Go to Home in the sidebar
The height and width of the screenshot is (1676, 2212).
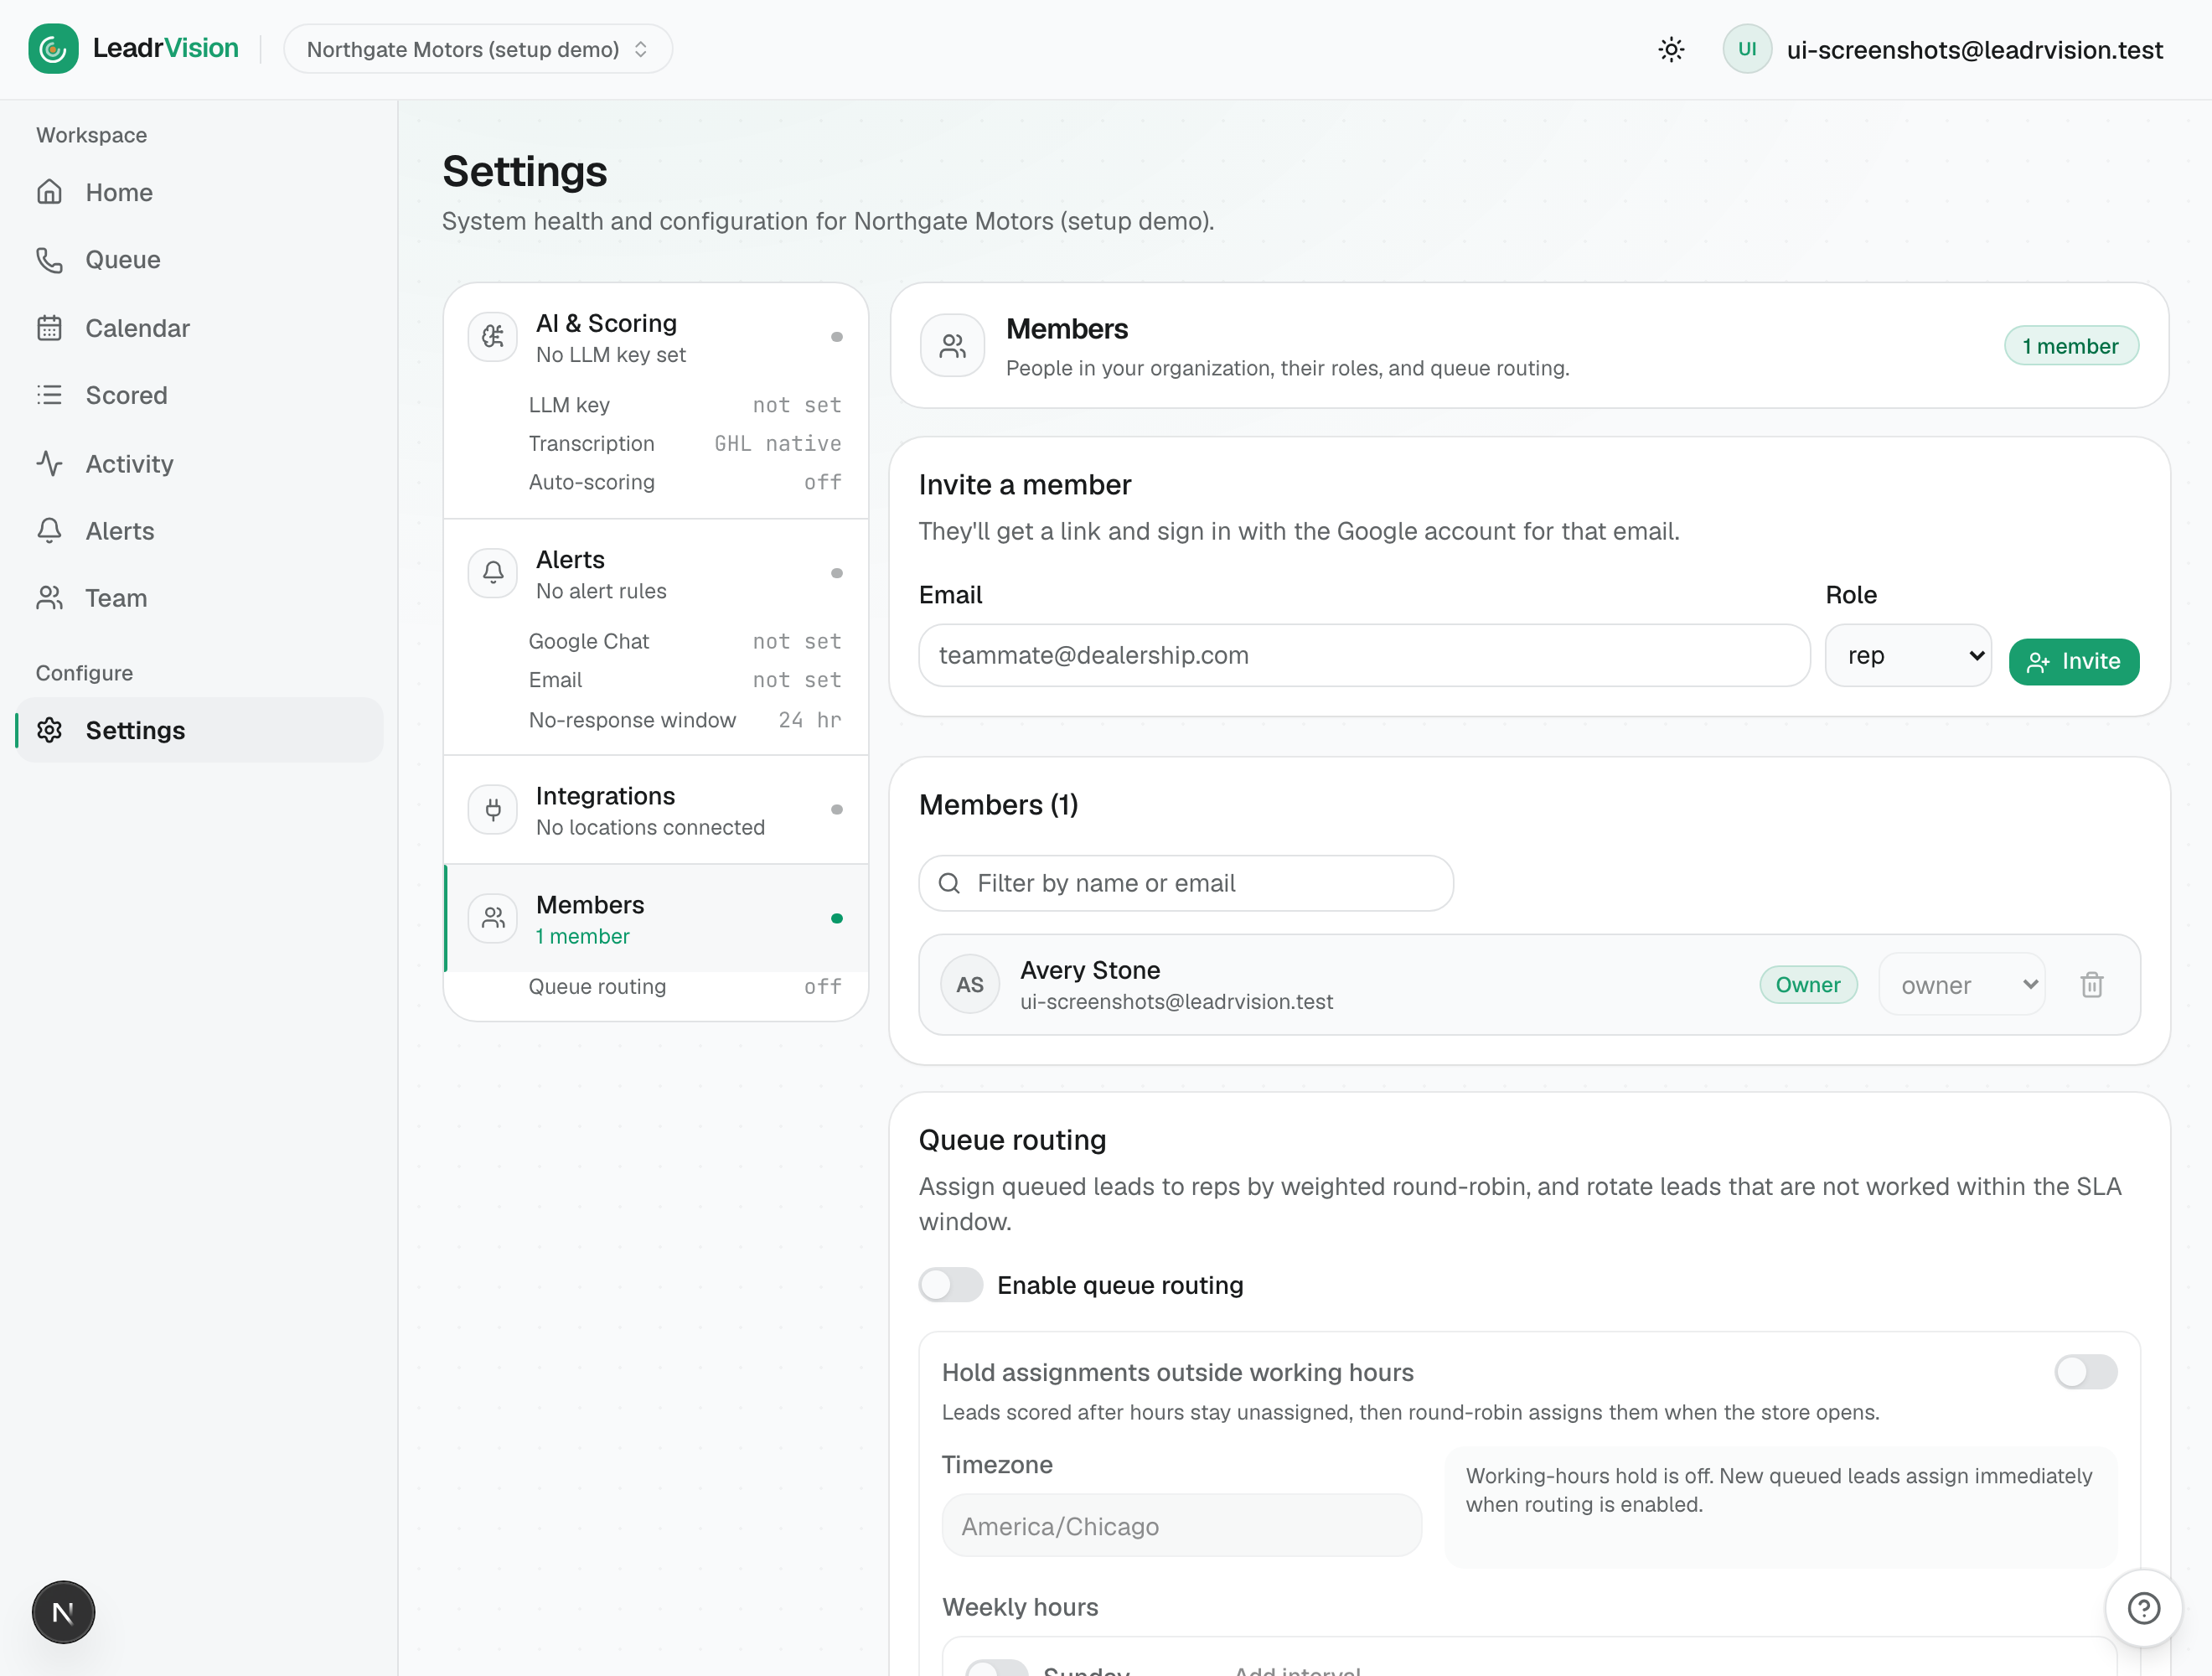tap(199, 192)
